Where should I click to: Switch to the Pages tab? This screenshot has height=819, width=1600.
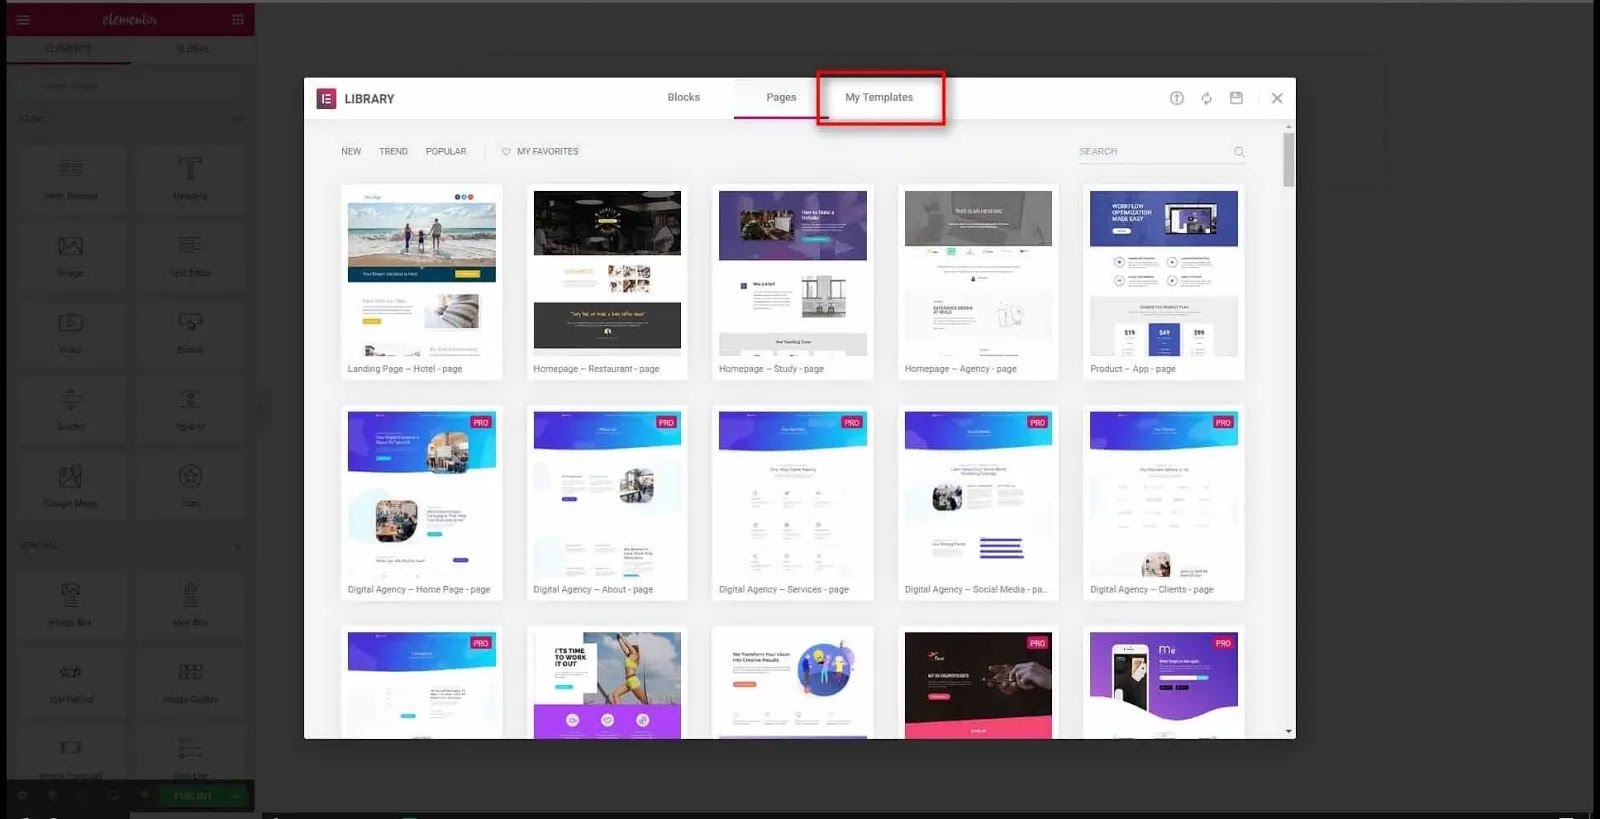[781, 98]
